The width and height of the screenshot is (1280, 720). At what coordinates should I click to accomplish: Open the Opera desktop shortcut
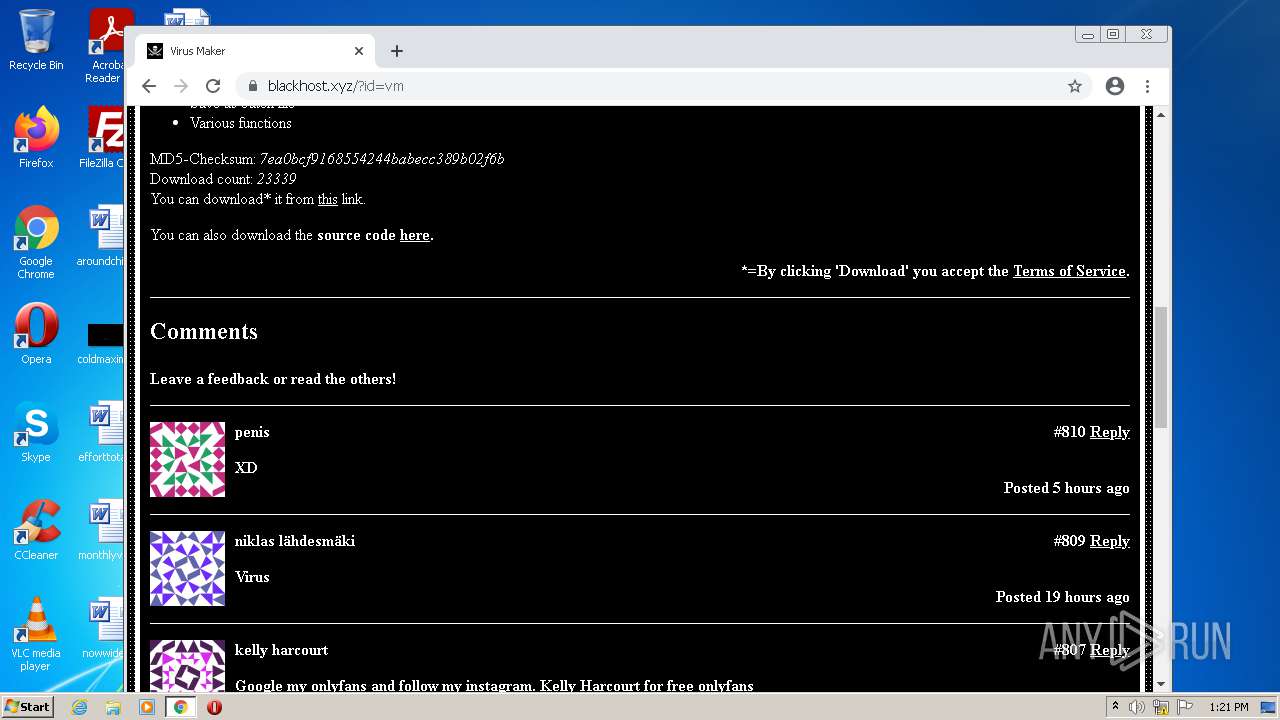coord(36,334)
